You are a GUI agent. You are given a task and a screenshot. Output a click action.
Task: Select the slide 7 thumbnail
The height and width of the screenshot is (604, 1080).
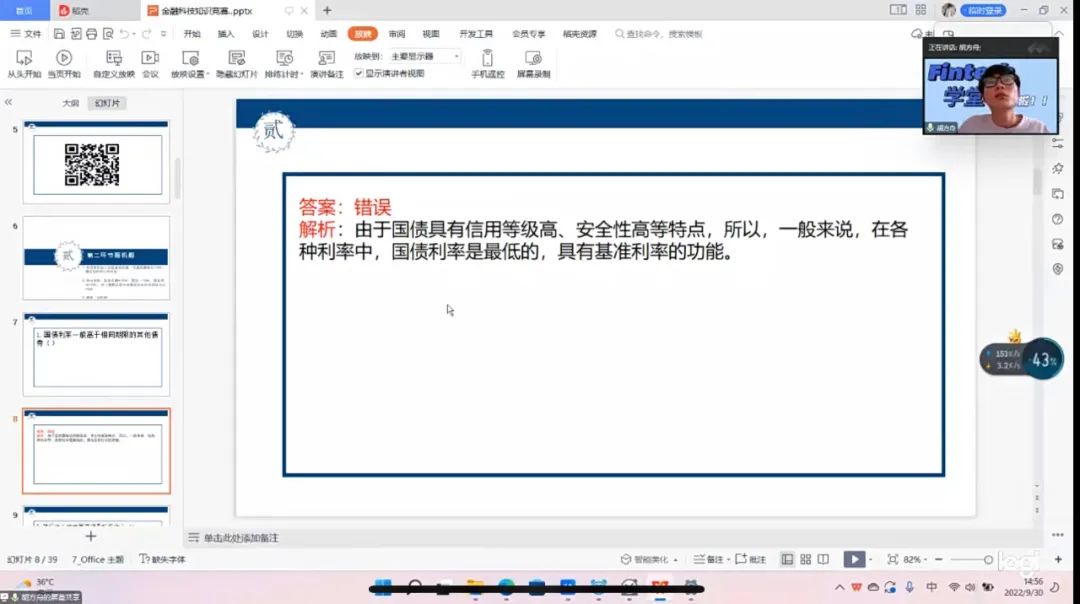click(x=97, y=353)
